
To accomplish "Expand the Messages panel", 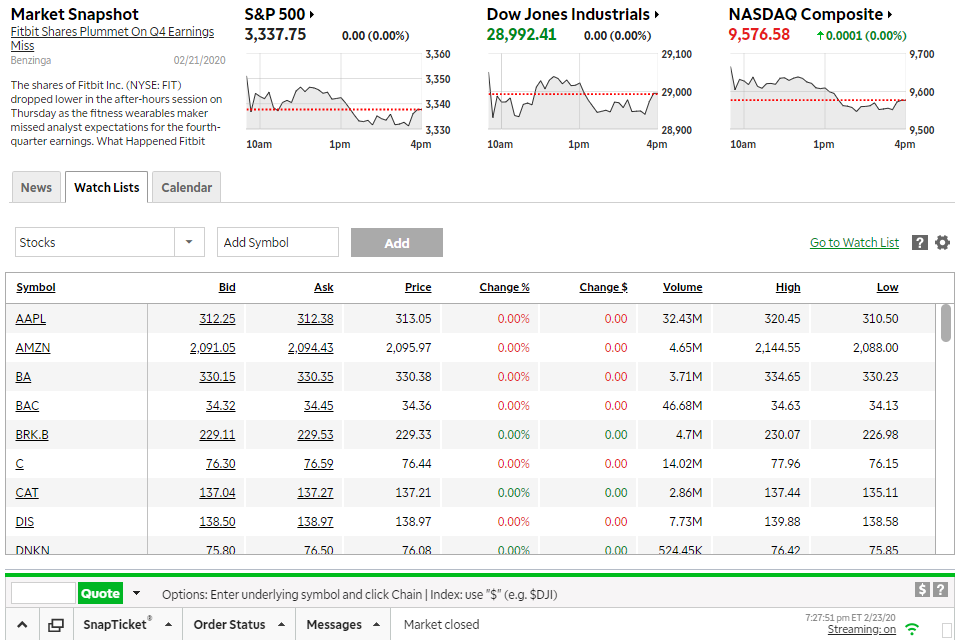I will click(376, 625).
